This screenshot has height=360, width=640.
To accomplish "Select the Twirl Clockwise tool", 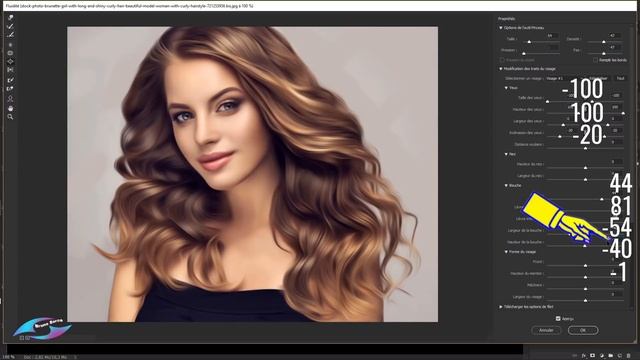I will point(10,44).
